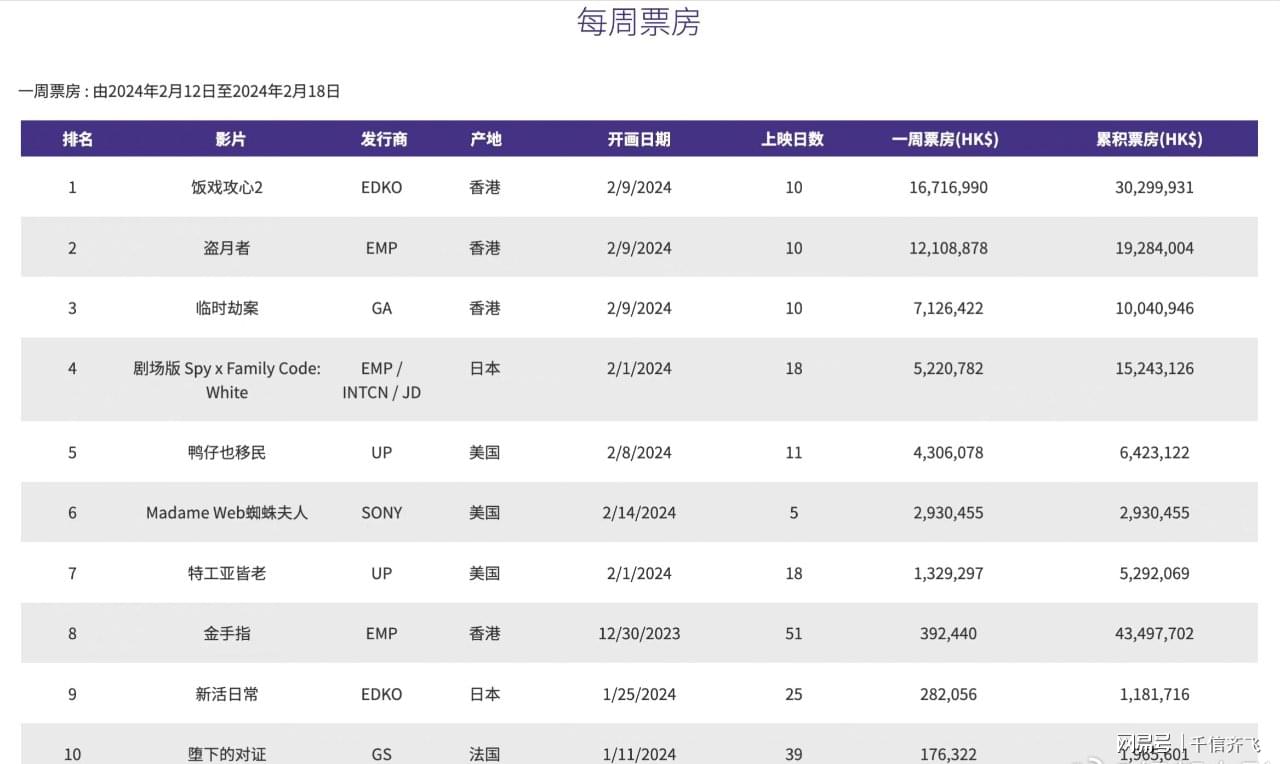Click weekly gross 282,056
Image resolution: width=1280 pixels, height=764 pixels.
pyautogui.click(x=948, y=694)
